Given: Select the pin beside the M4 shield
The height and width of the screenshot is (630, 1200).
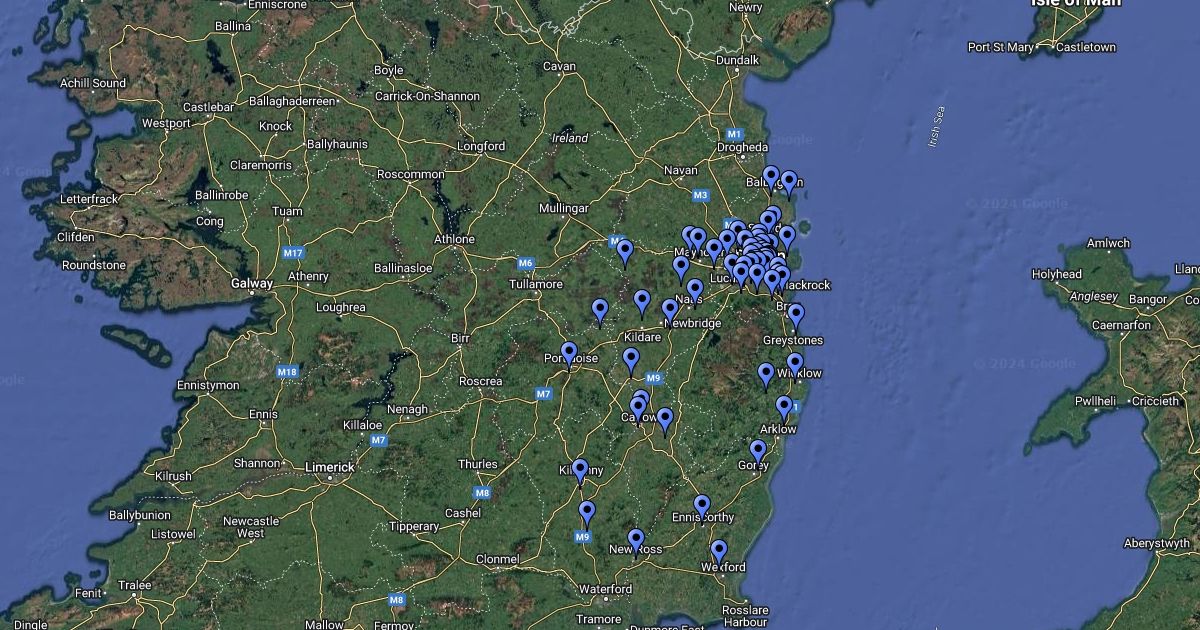Looking at the screenshot, I should click(x=625, y=252).
